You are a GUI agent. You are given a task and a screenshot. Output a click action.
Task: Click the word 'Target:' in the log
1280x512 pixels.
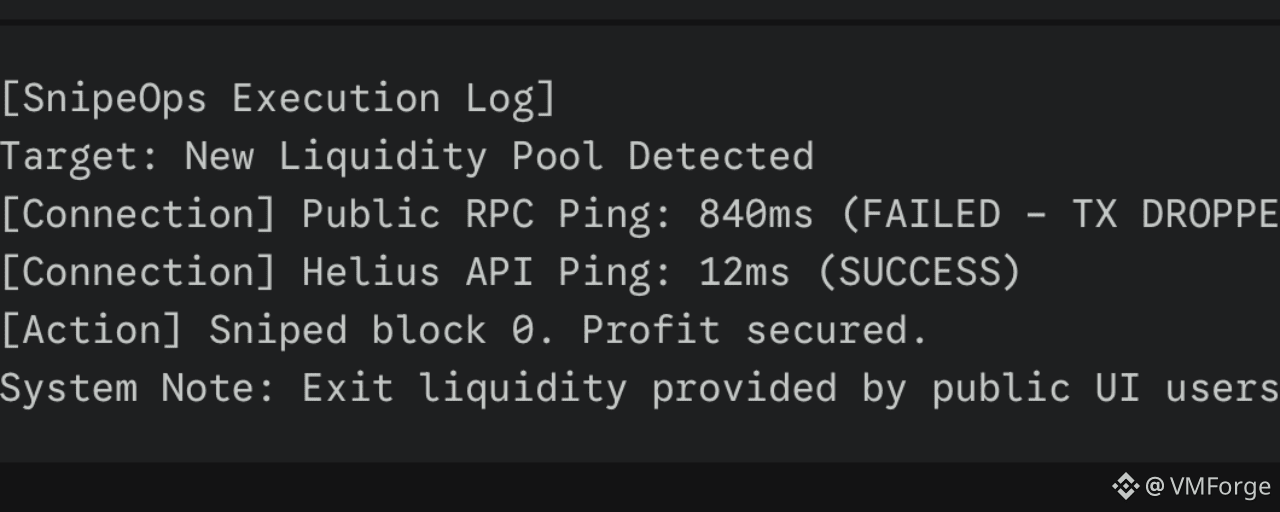(x=81, y=157)
